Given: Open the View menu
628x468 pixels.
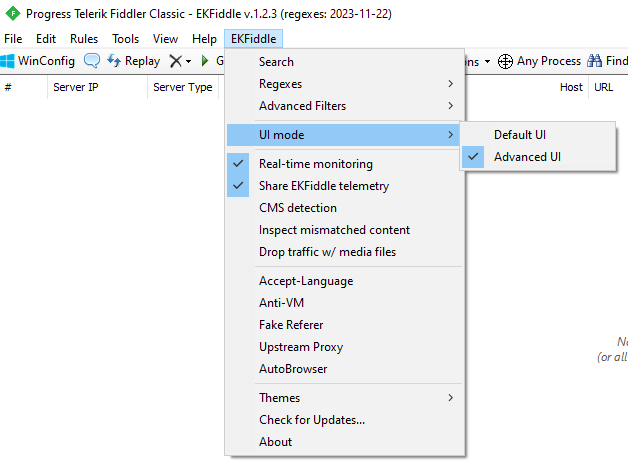Looking at the screenshot, I should [x=165, y=39].
